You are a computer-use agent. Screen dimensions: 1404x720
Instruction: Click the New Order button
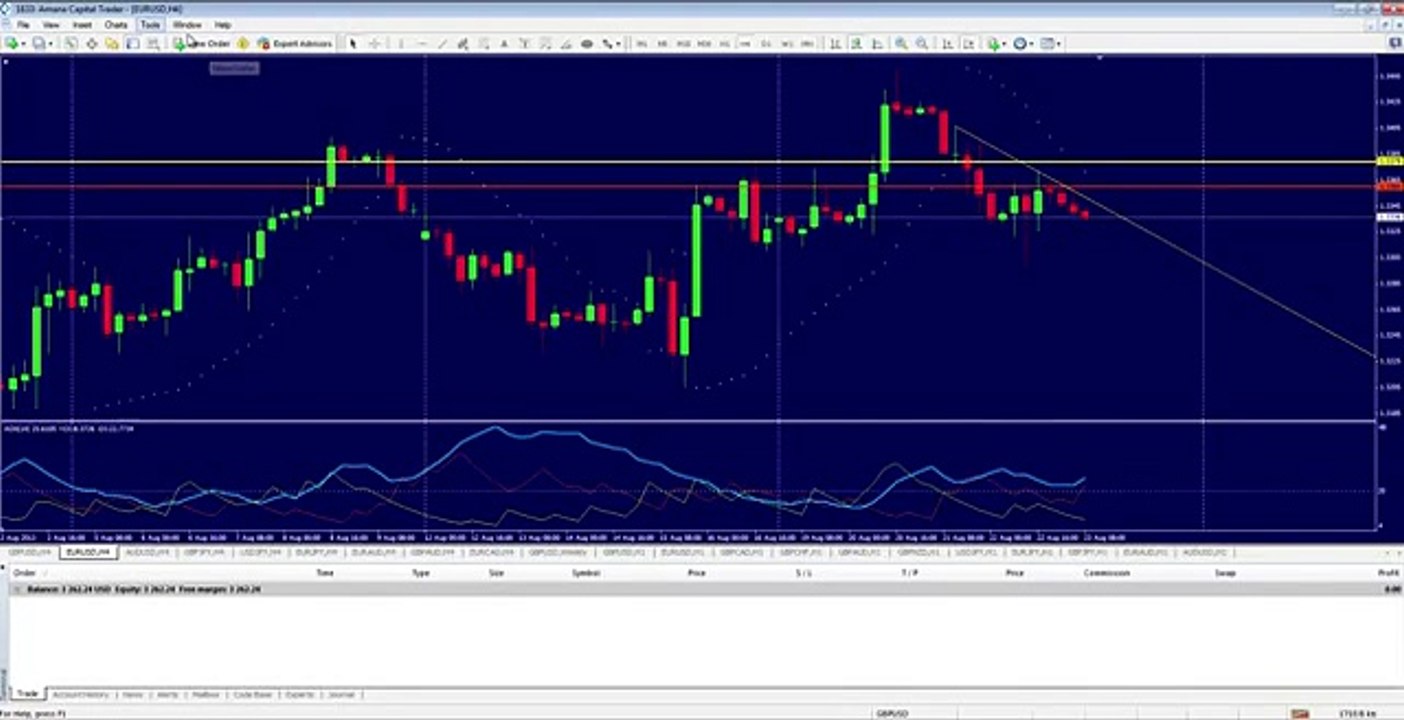tap(203, 43)
